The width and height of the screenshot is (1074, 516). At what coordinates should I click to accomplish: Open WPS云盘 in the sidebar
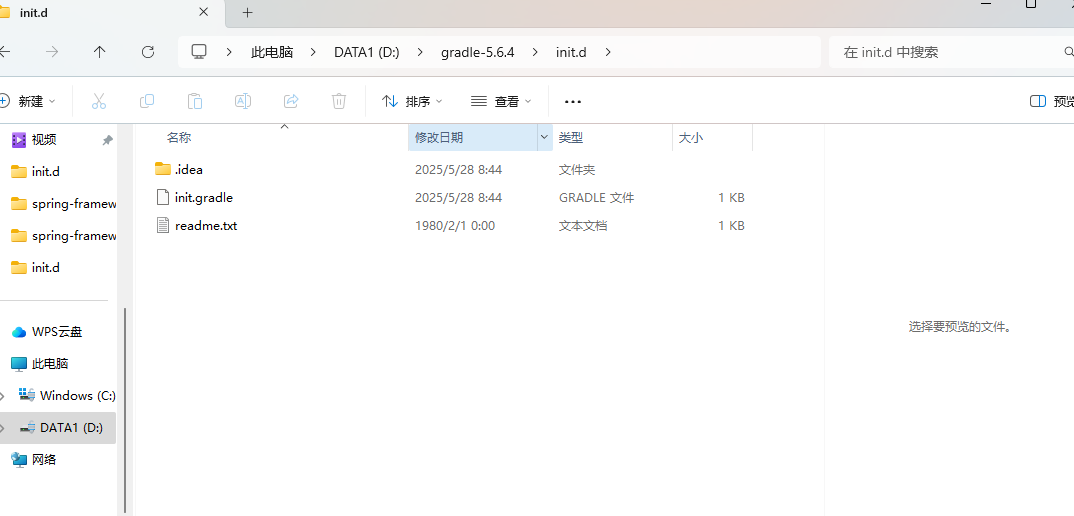click(x=57, y=332)
